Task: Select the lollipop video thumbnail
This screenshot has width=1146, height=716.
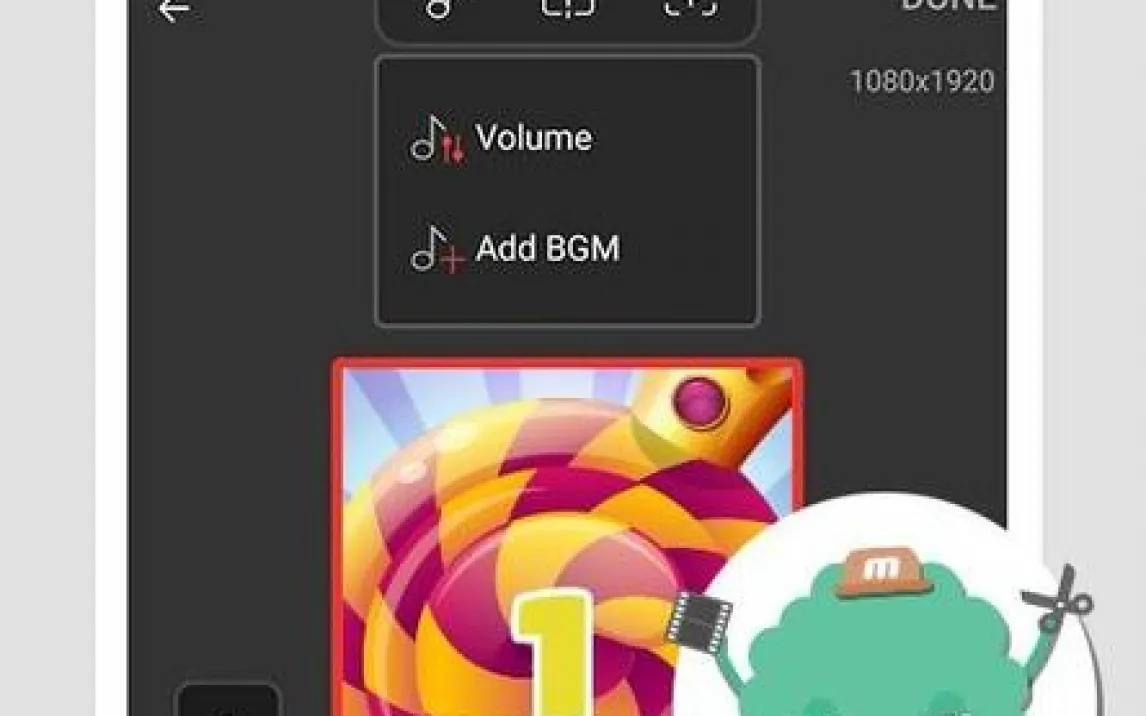Action: tap(568, 537)
